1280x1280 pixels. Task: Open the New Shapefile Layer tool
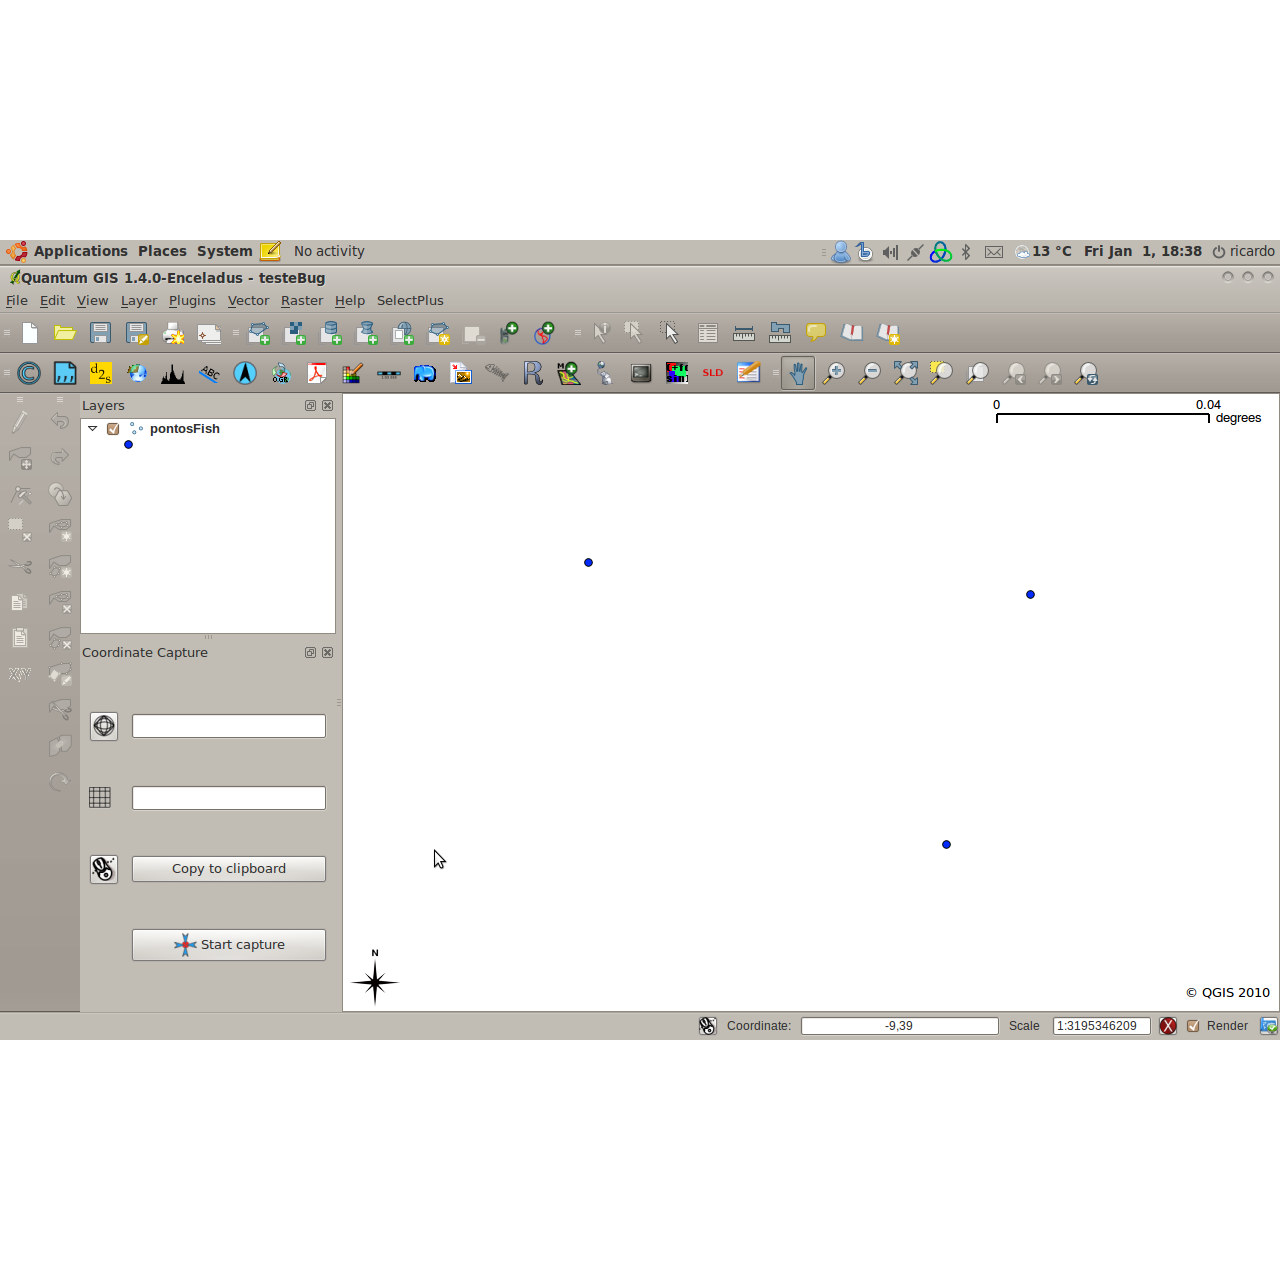pos(438,332)
